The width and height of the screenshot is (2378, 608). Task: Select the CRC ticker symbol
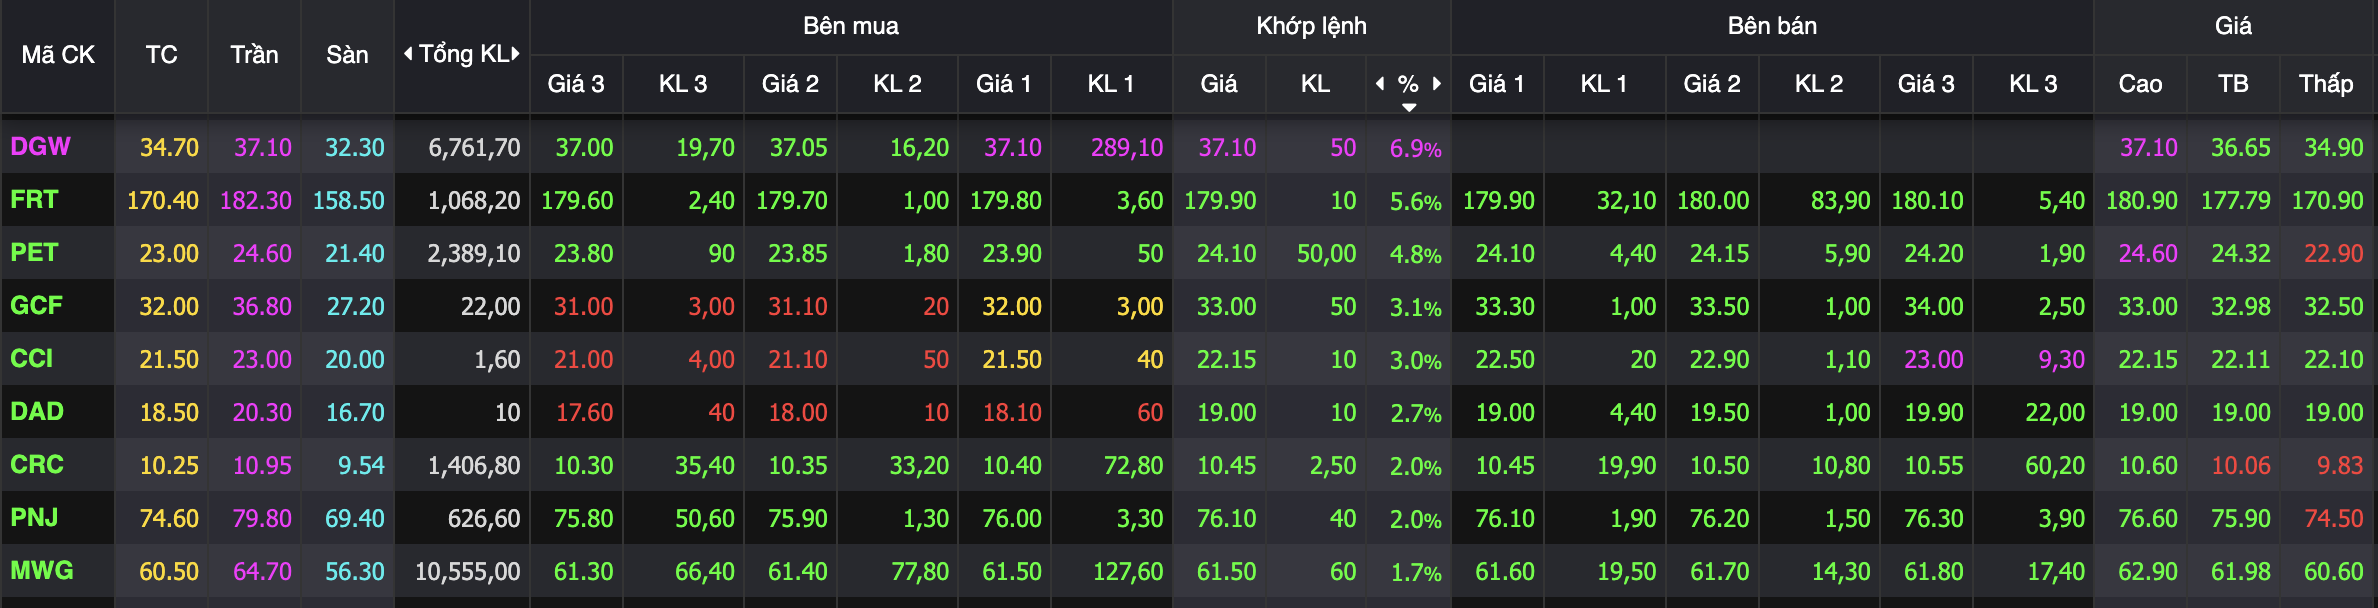coord(37,465)
